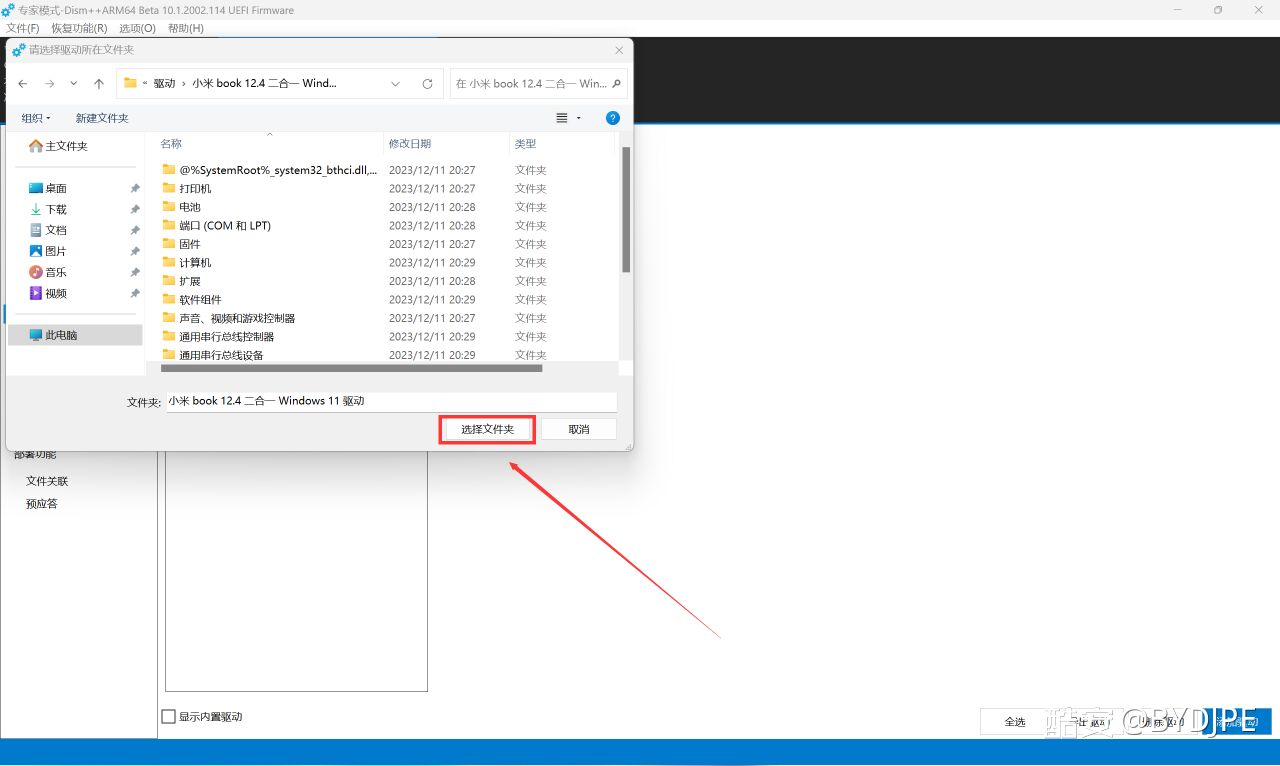
Task: Open the 恢复功能(R) menu
Action: 79,28
